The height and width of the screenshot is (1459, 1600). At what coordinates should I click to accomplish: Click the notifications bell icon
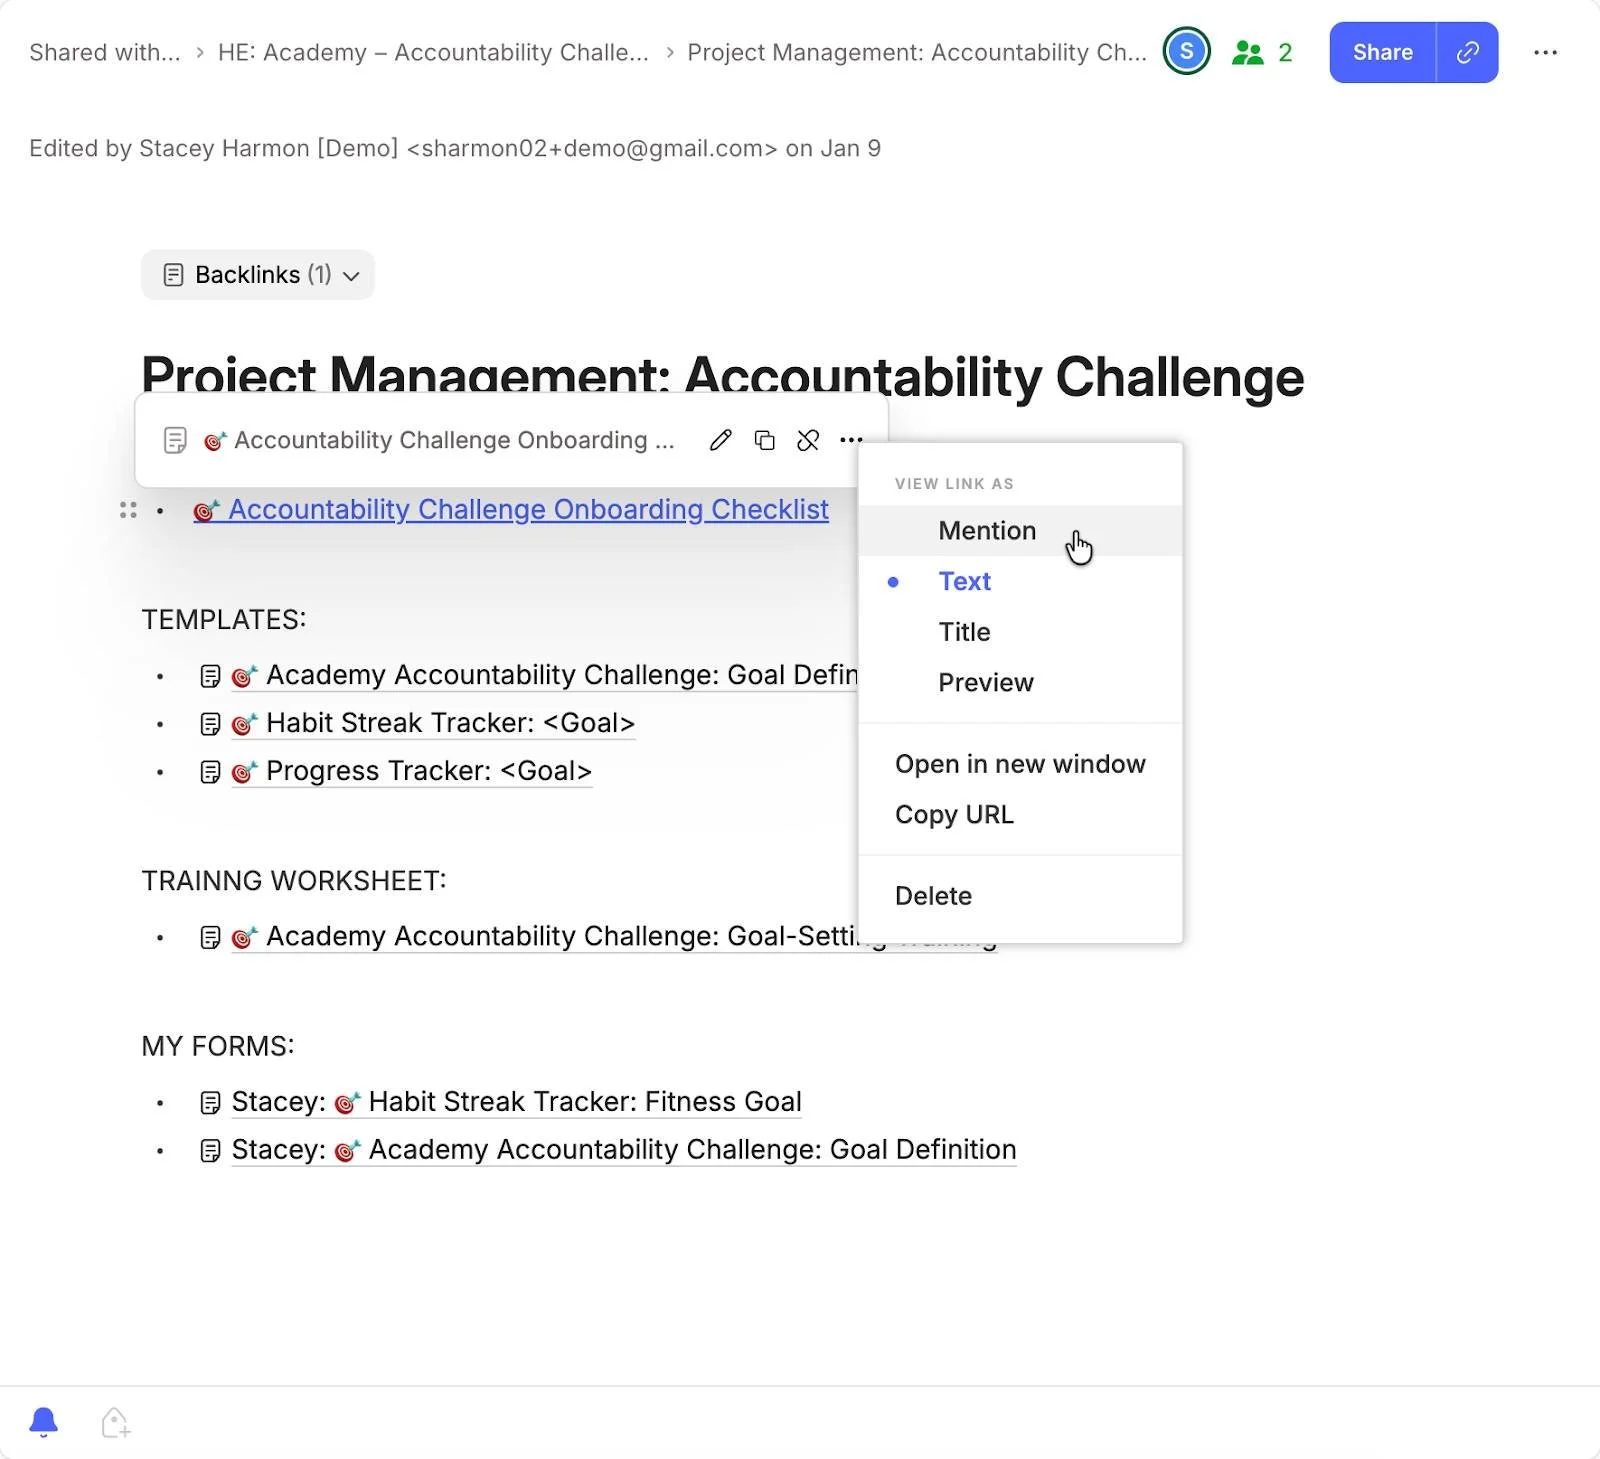43,1422
